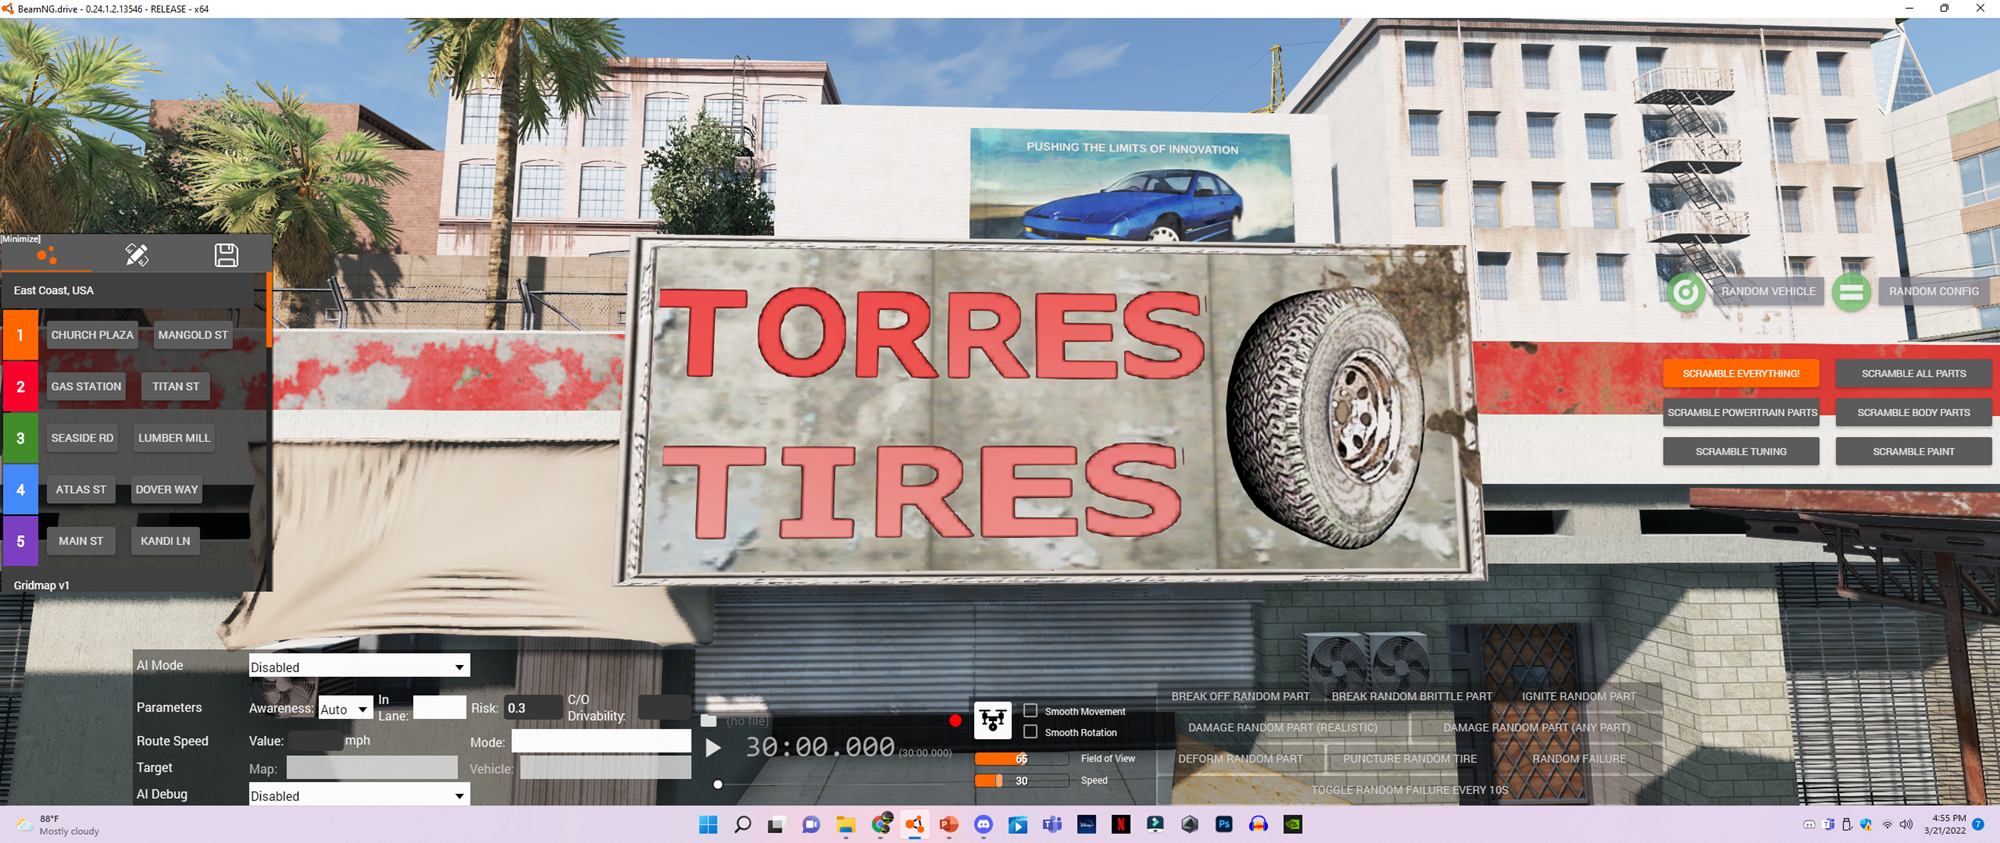Teleport to Seaside Rd
This screenshot has height=843, width=2000.
coord(82,438)
